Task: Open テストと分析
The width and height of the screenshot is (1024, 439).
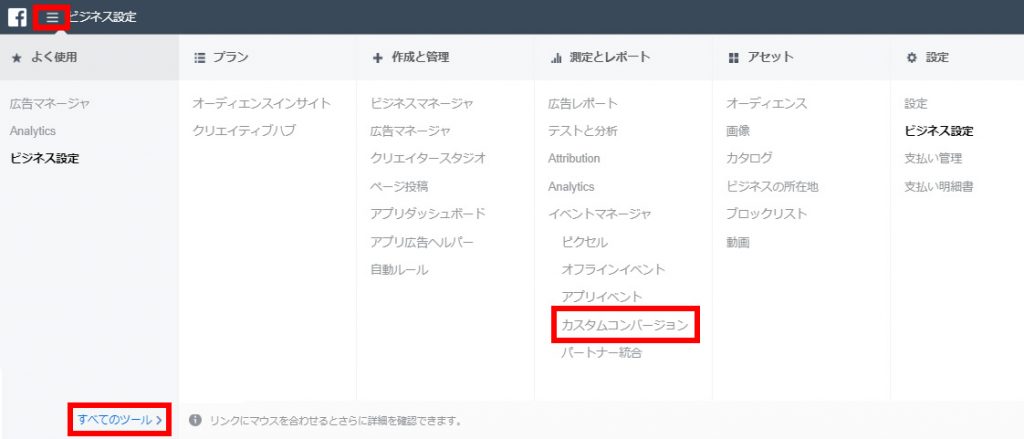Action: click(583, 131)
